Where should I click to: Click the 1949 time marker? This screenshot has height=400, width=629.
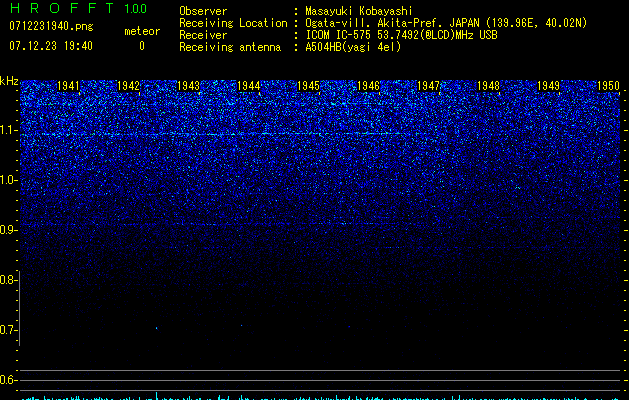tap(548, 86)
